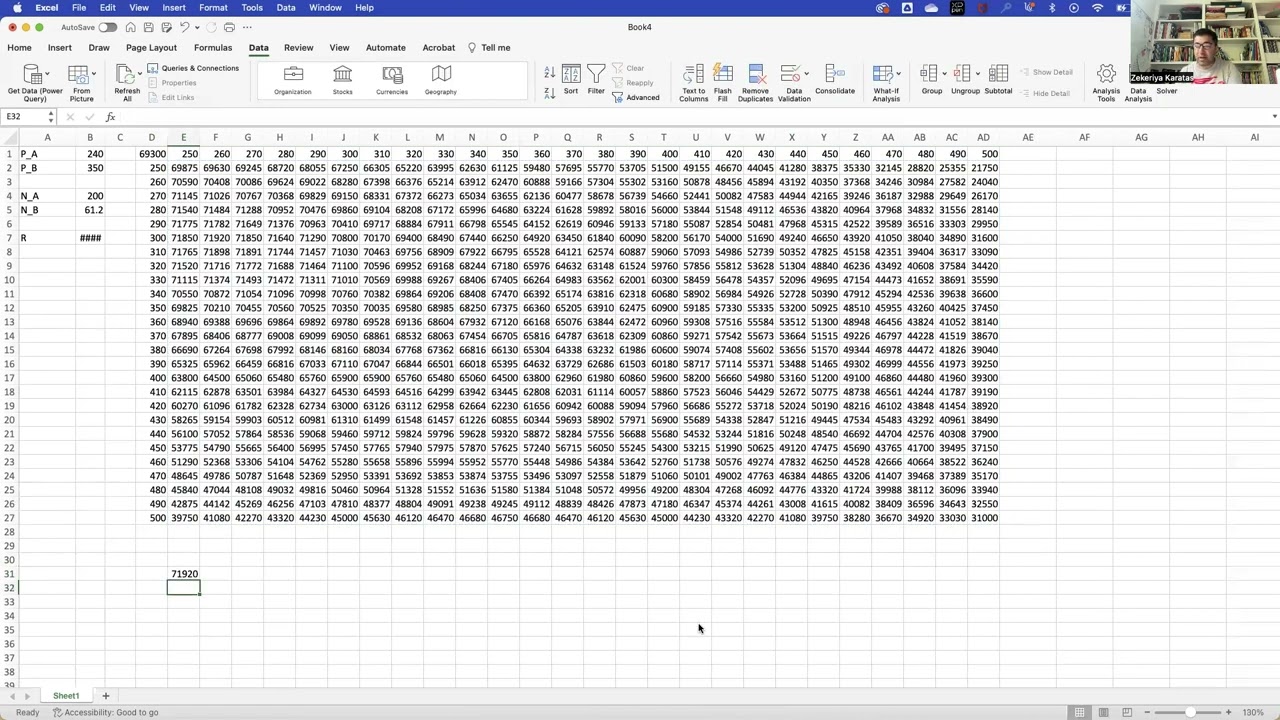Click Advanced filter button

[636, 97]
